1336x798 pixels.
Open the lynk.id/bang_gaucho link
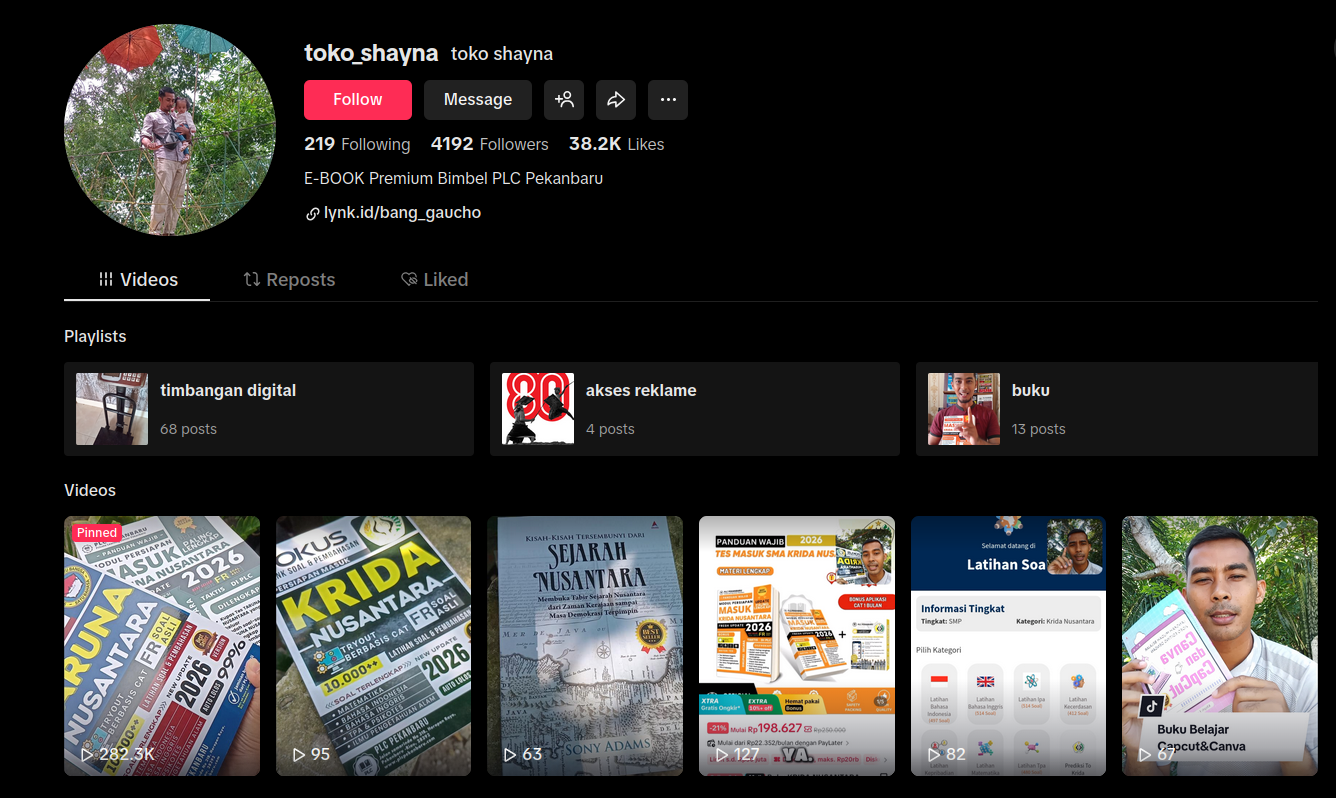pyautogui.click(x=402, y=213)
